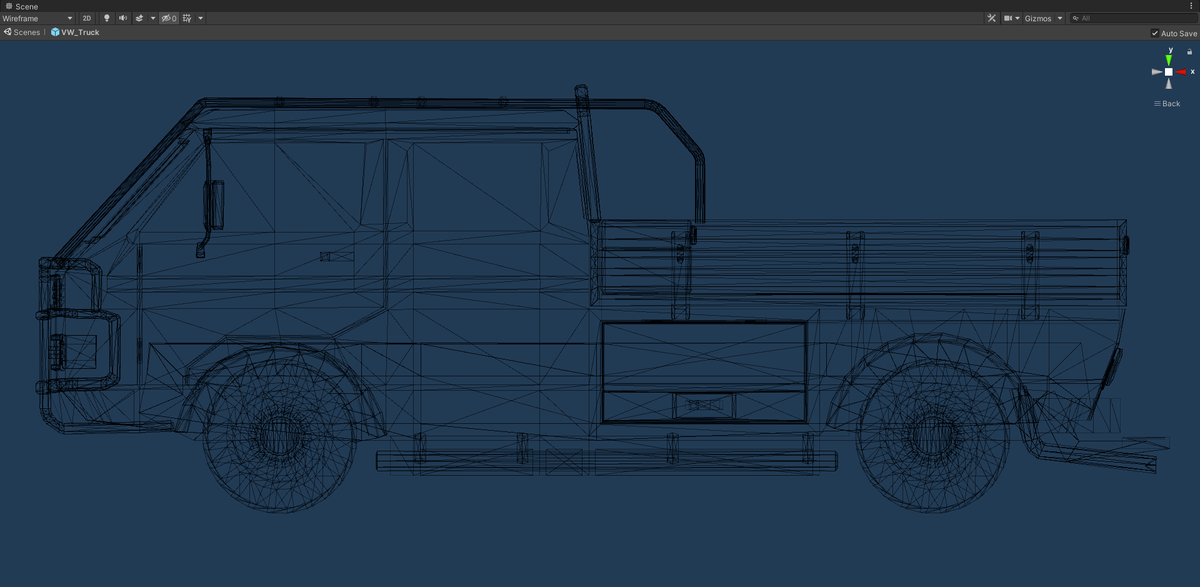Focus the scene search field
The image size is (1200, 587).
point(1132,18)
